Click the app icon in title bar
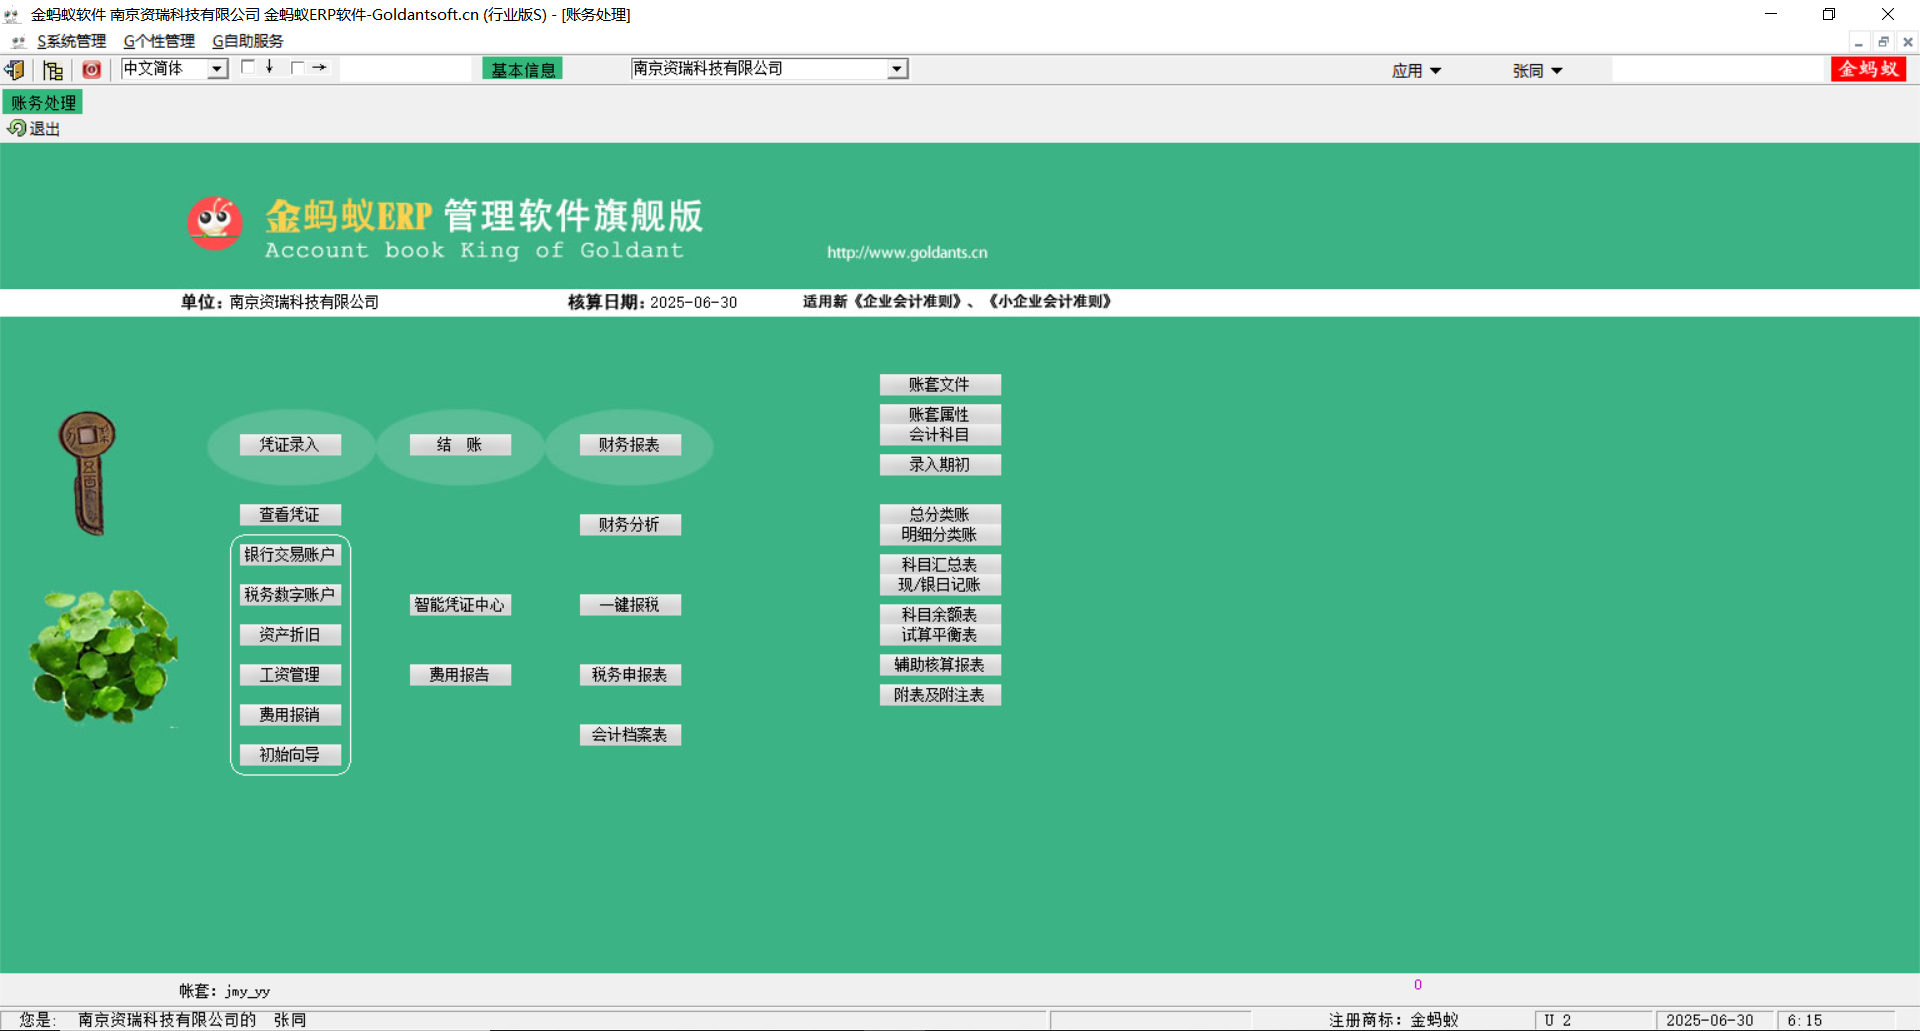Image resolution: width=1920 pixels, height=1031 pixels. (x=12, y=15)
